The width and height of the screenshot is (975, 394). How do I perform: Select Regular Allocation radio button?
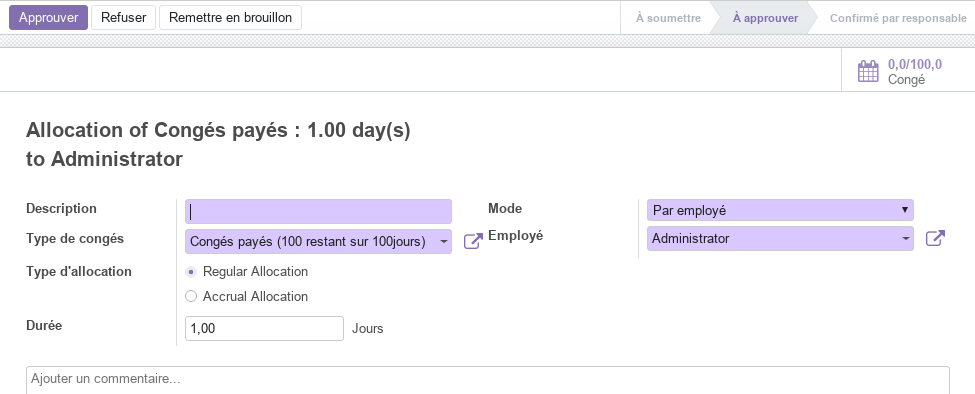[191, 272]
